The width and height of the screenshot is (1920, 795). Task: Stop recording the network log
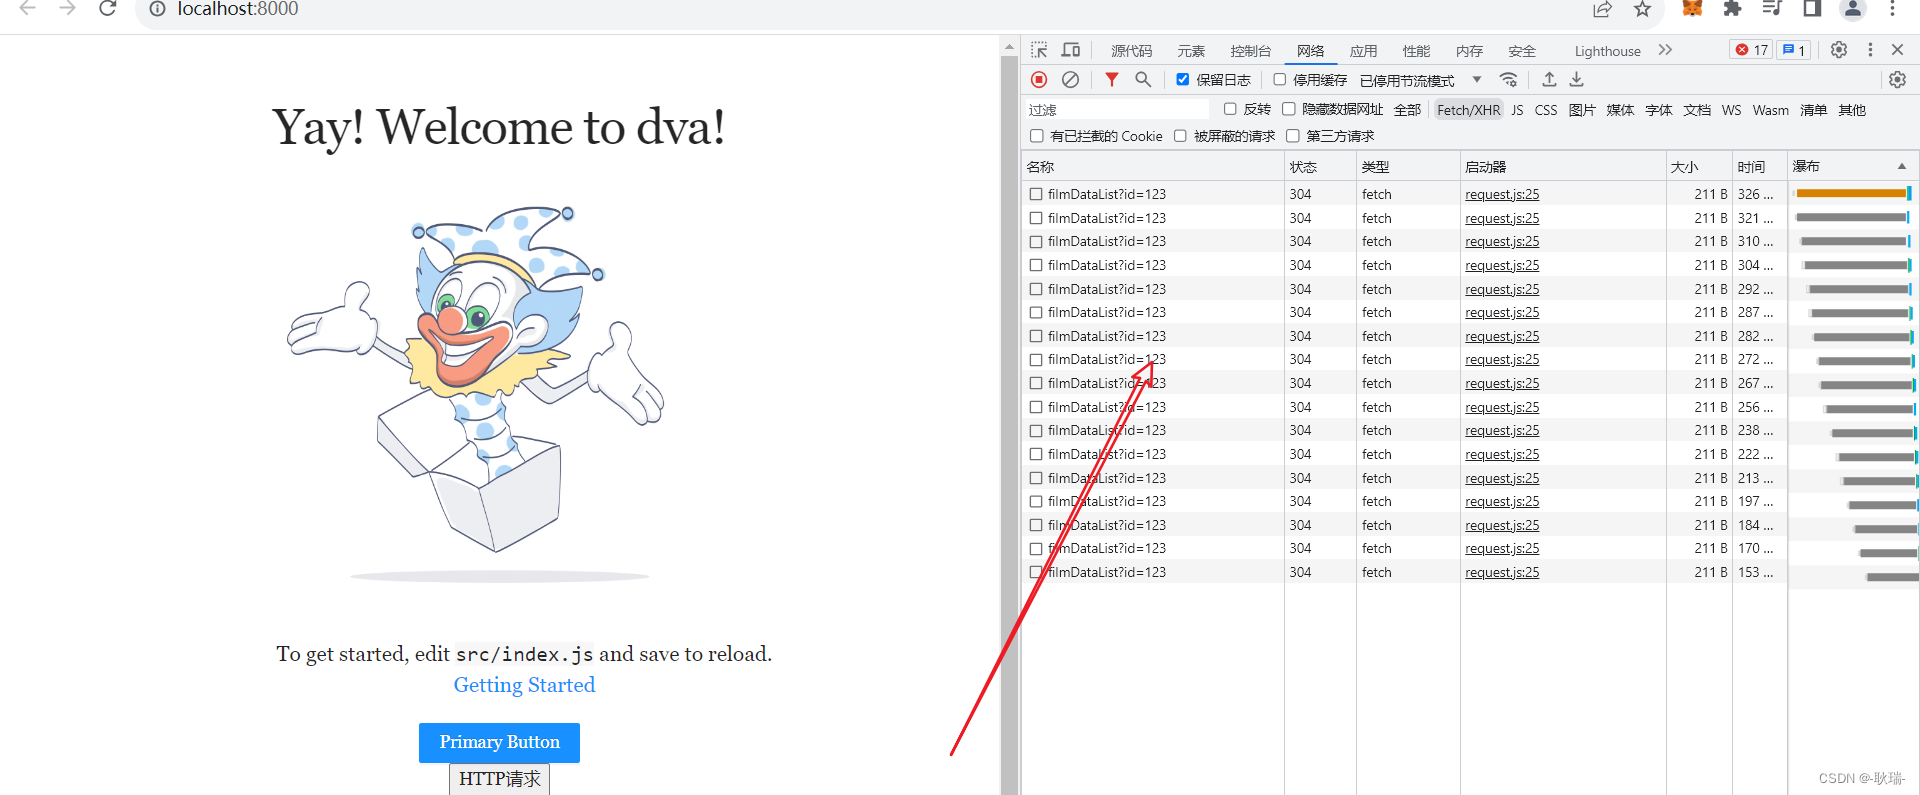click(x=1039, y=79)
